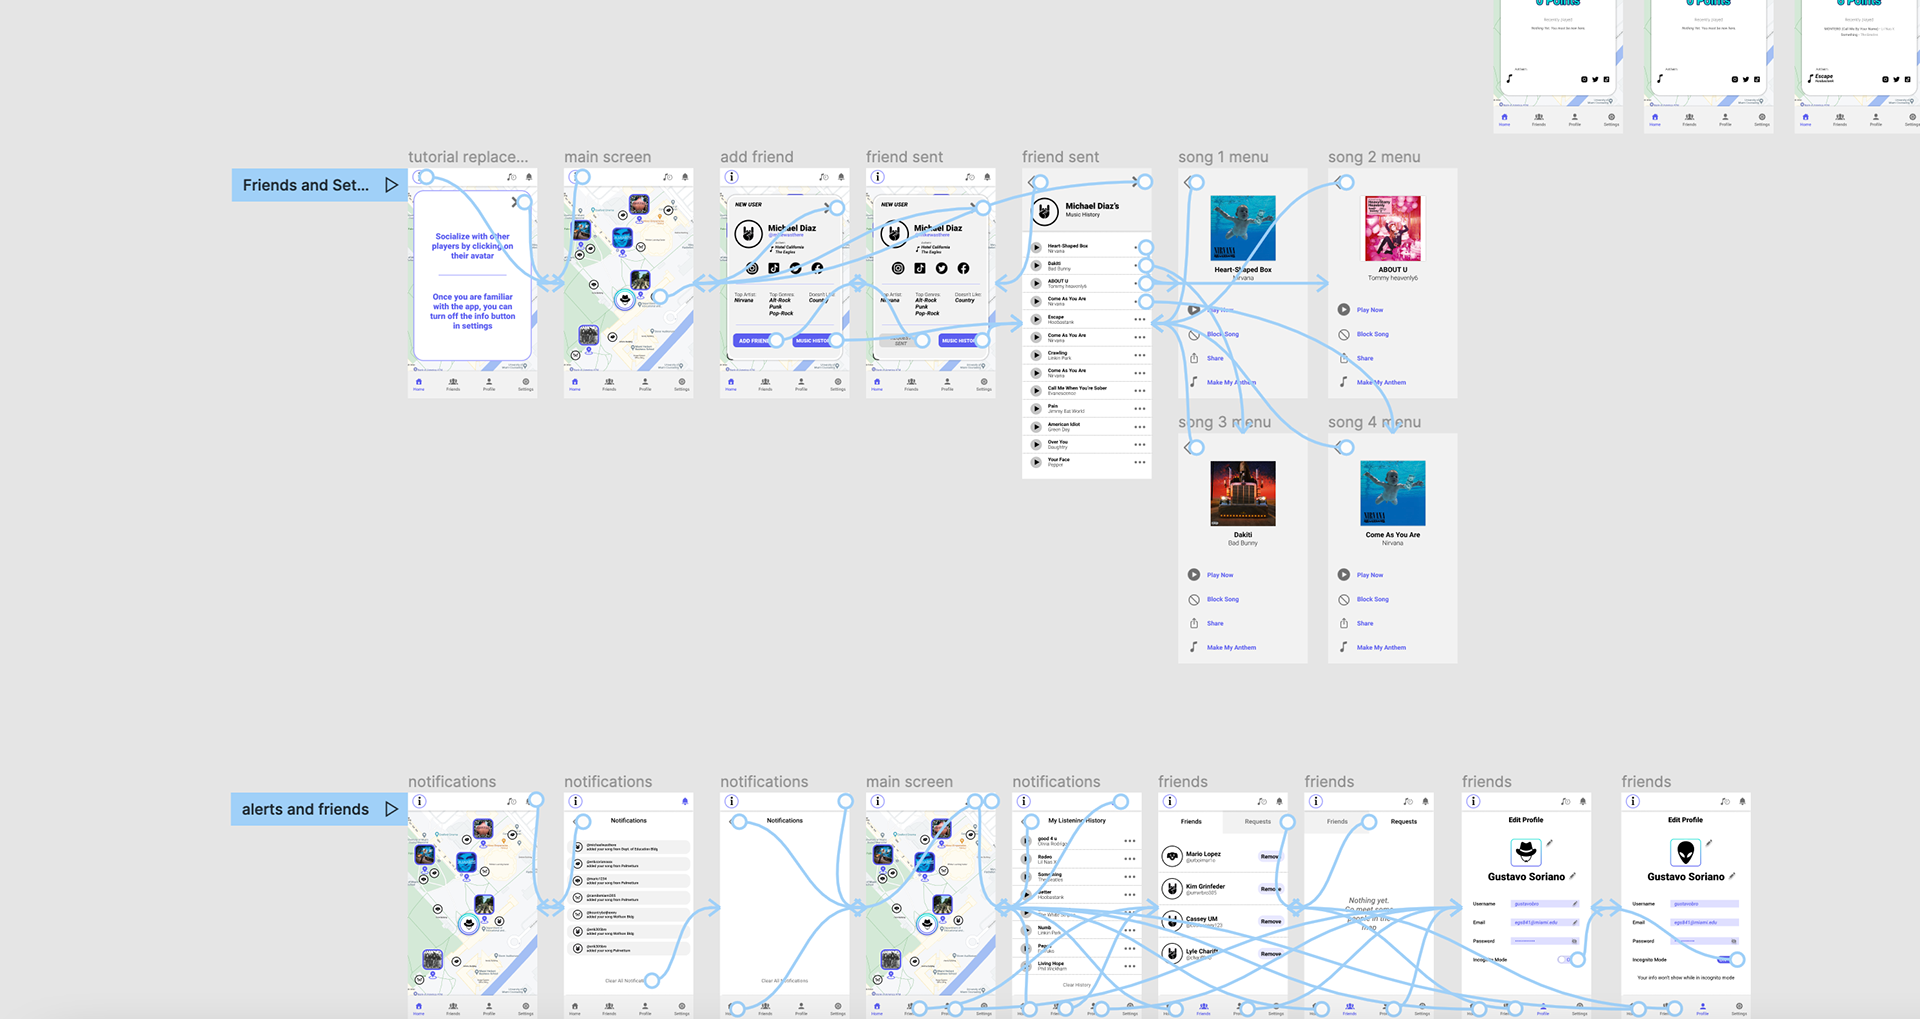This screenshot has width=1920, height=1019.
Task: Open Facebook icon on the request-sent profile card
Action: tap(963, 268)
